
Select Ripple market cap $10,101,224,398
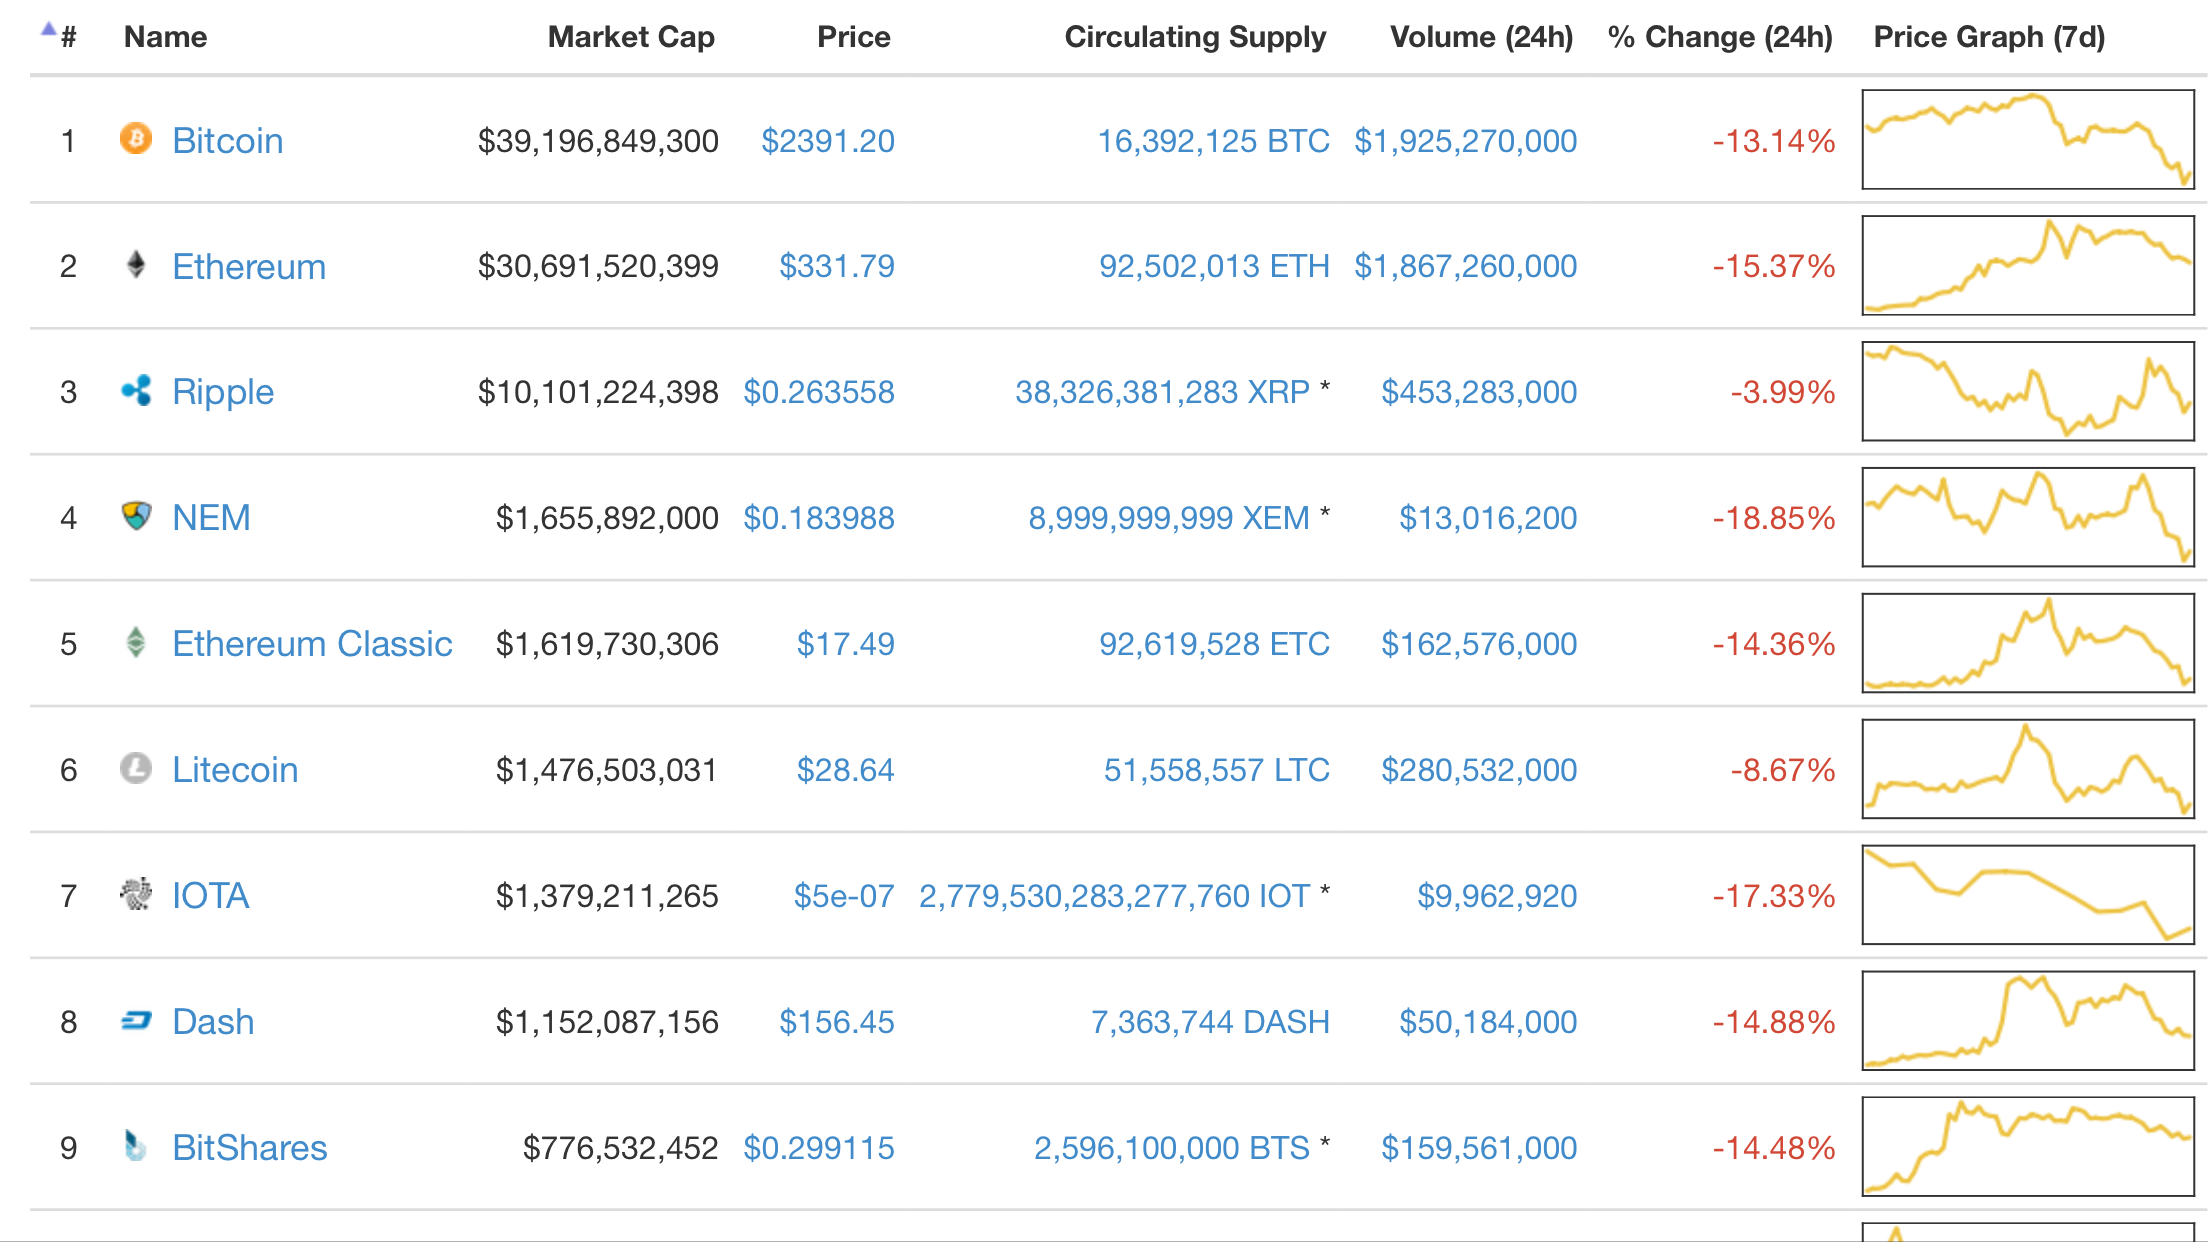pos(598,392)
